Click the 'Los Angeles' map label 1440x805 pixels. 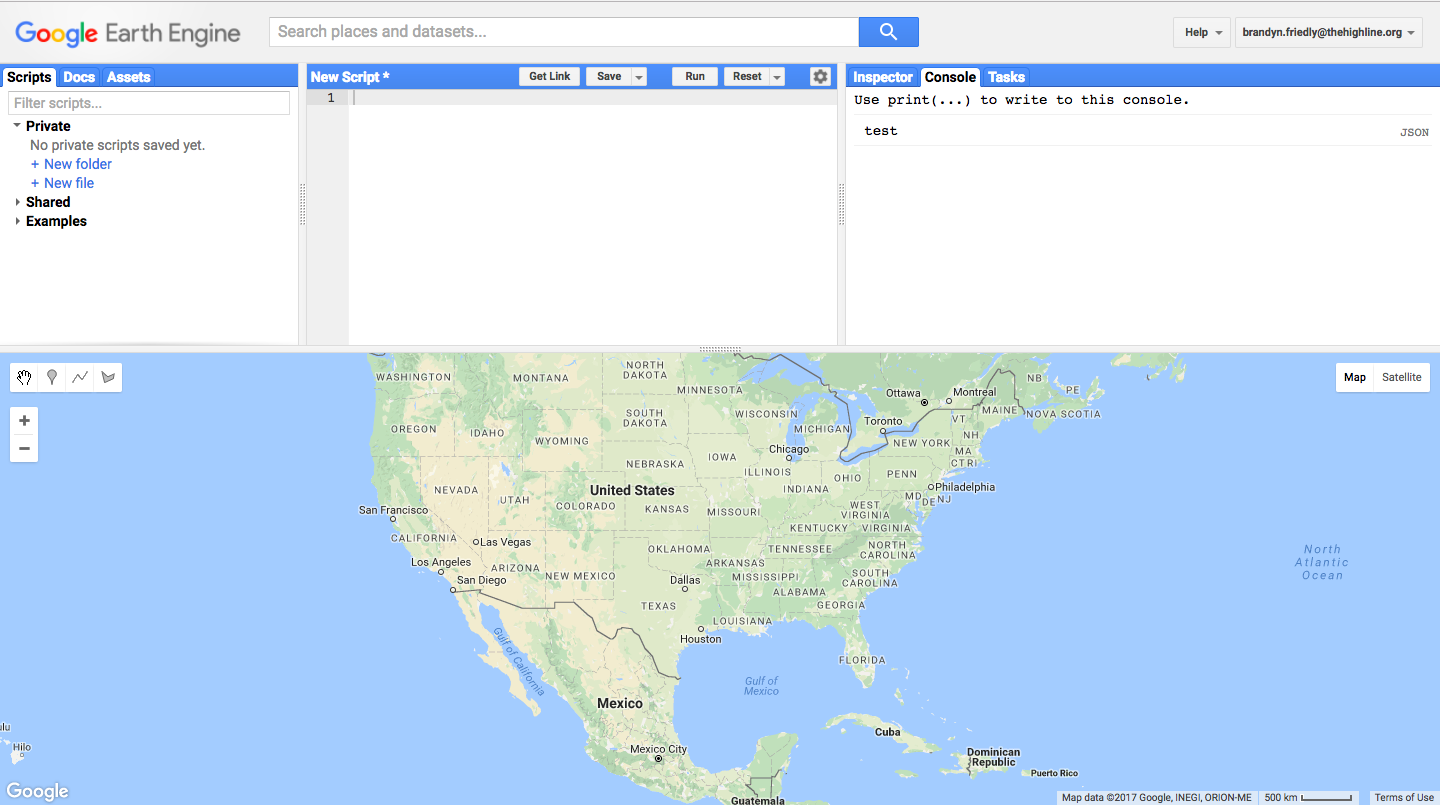coord(441,562)
